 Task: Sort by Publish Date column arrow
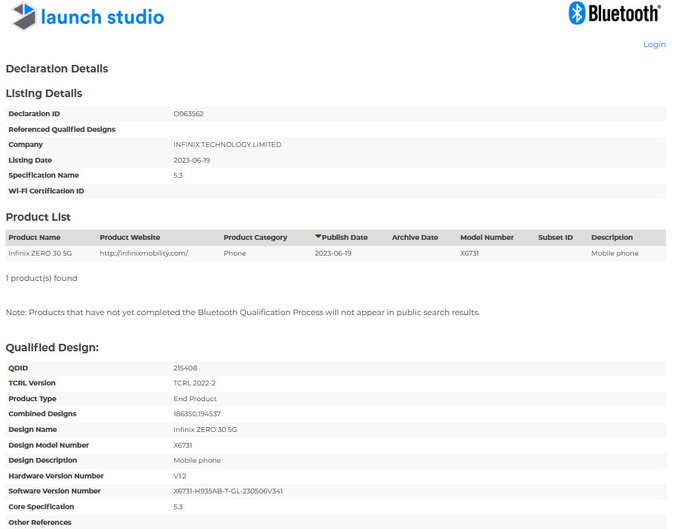318,237
